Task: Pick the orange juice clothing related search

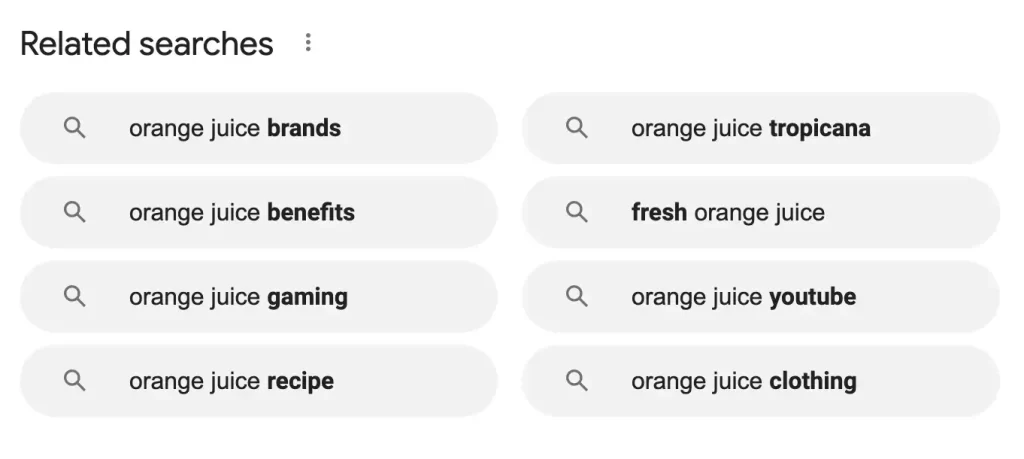Action: pyautogui.click(x=761, y=381)
